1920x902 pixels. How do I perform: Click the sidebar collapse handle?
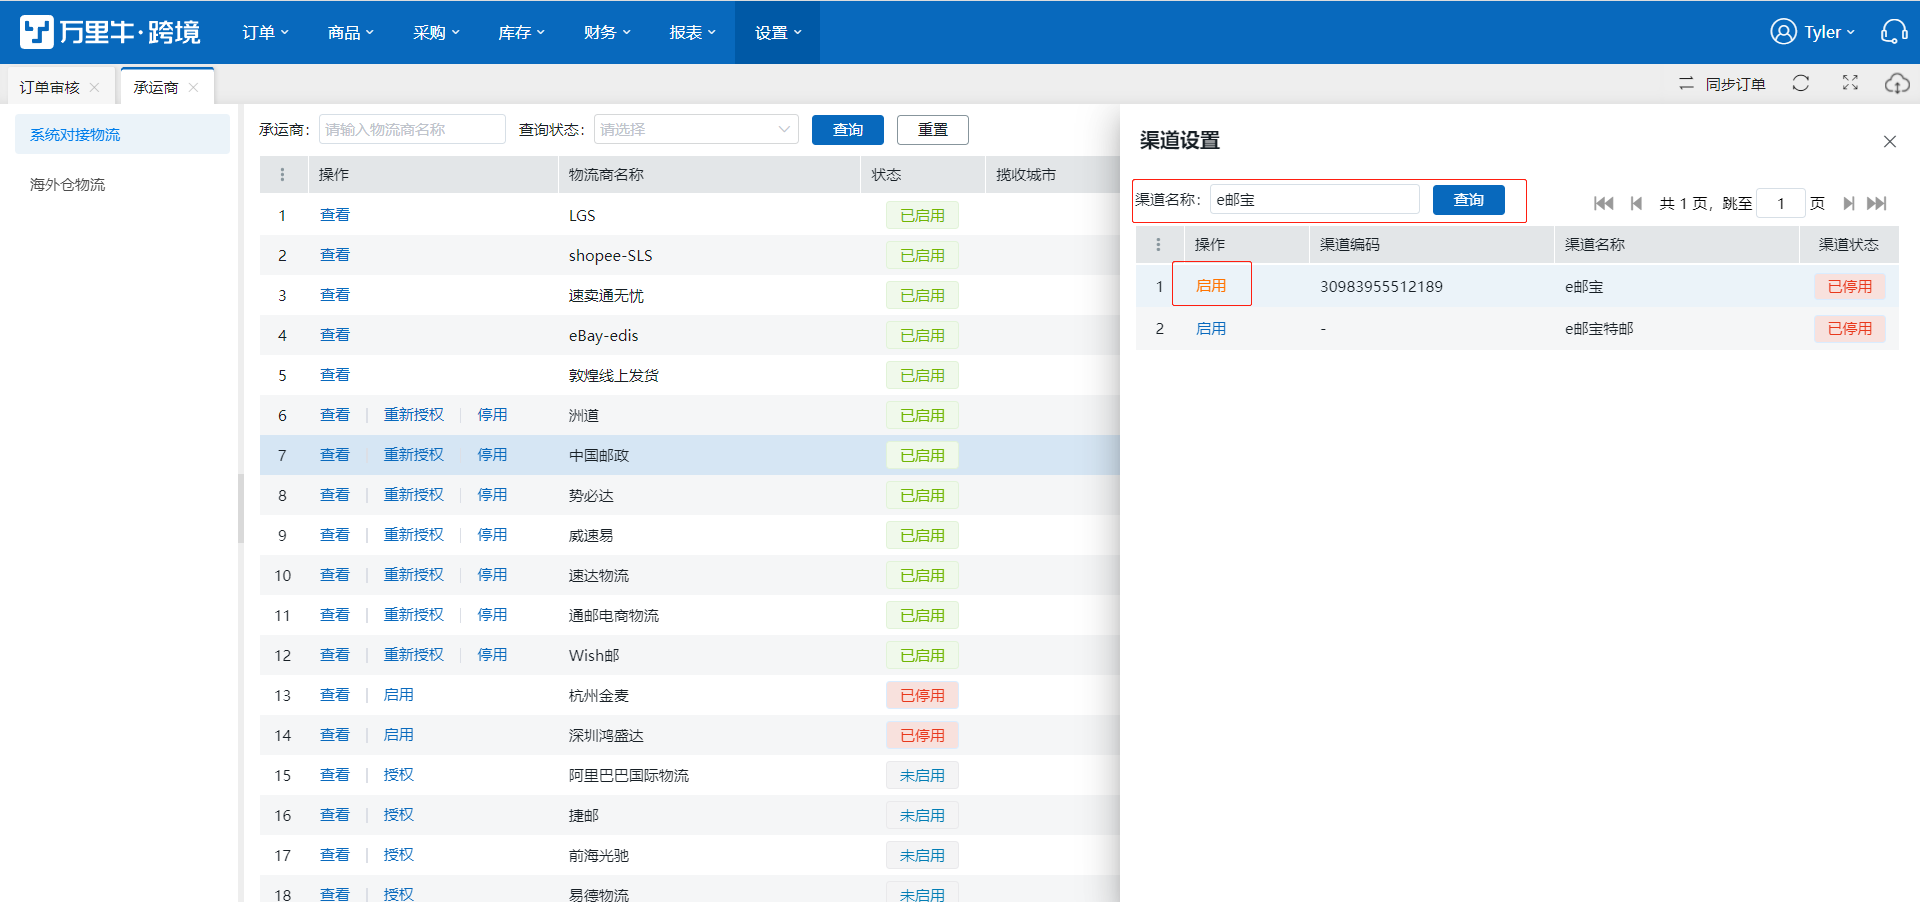click(241, 508)
